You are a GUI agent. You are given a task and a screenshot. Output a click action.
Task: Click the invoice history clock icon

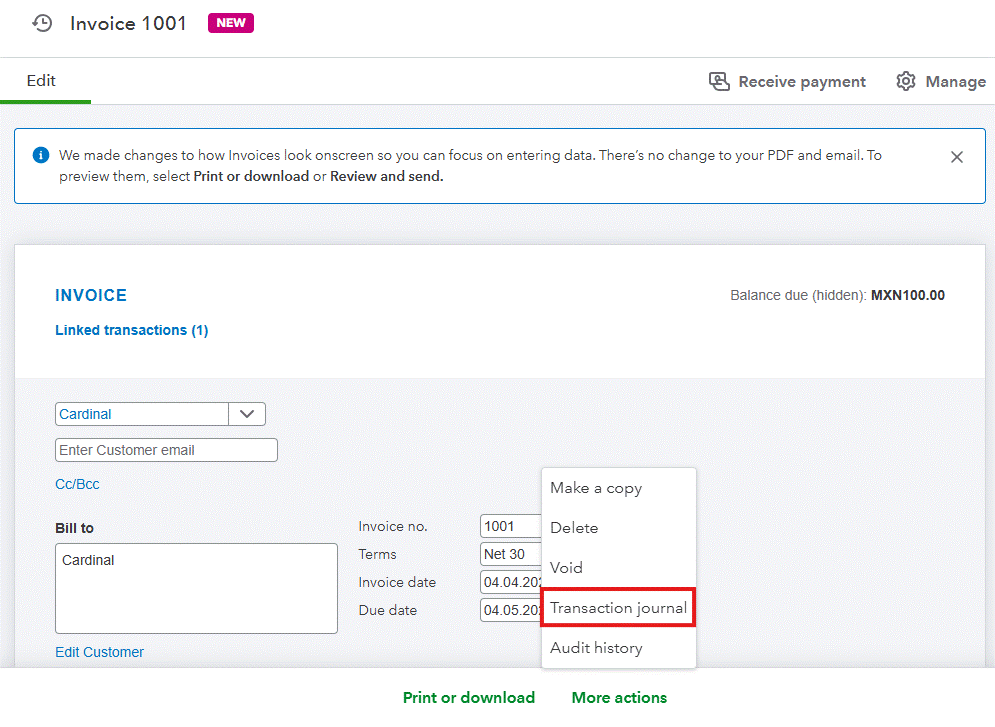click(42, 23)
